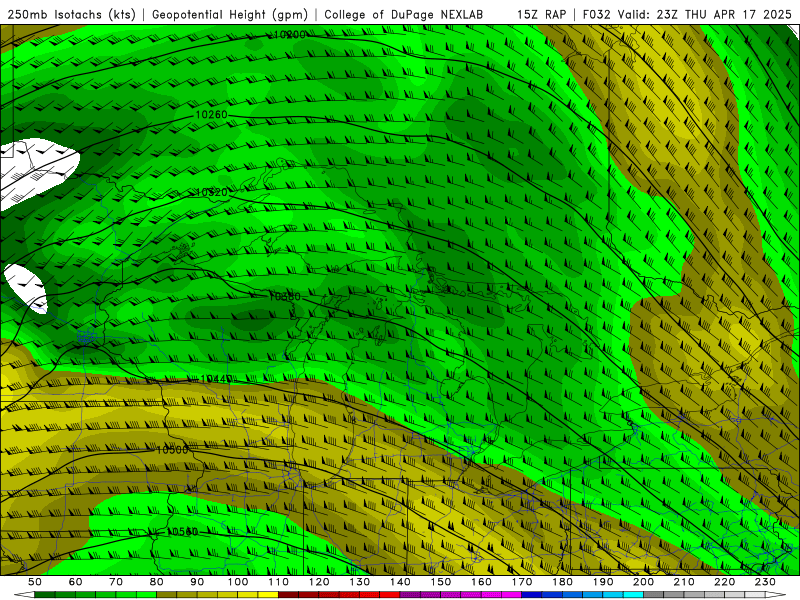This screenshot has height=600, width=800.
Task: Pick the cyan swatch ending at 200
Action: pos(634,595)
